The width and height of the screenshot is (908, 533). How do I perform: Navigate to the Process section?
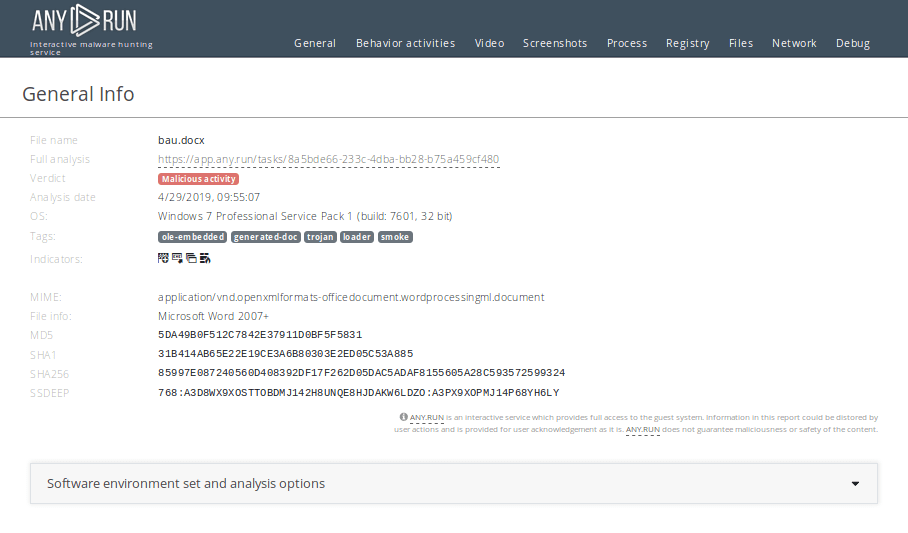pyautogui.click(x=627, y=43)
